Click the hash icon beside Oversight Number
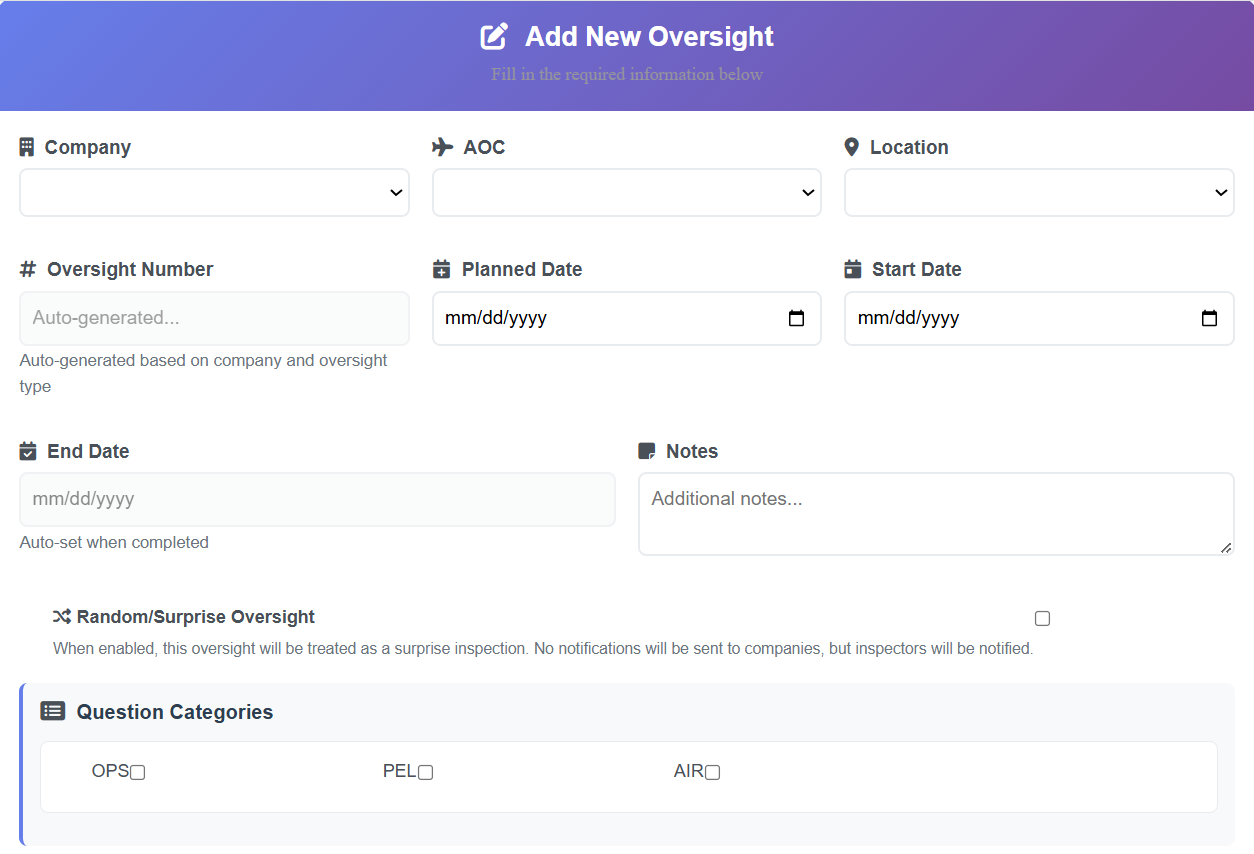Screen dimensions: 1254x854 click(28, 269)
